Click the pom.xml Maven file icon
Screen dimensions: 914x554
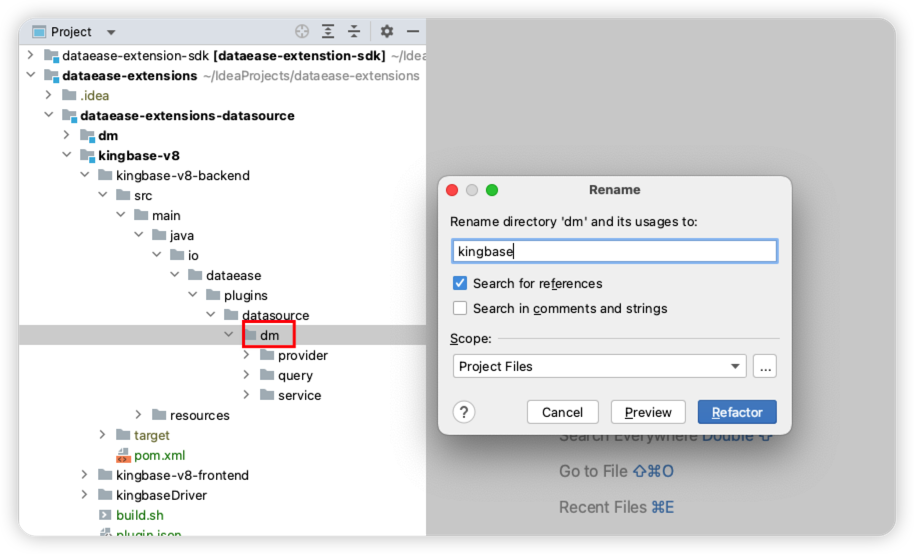[123, 455]
